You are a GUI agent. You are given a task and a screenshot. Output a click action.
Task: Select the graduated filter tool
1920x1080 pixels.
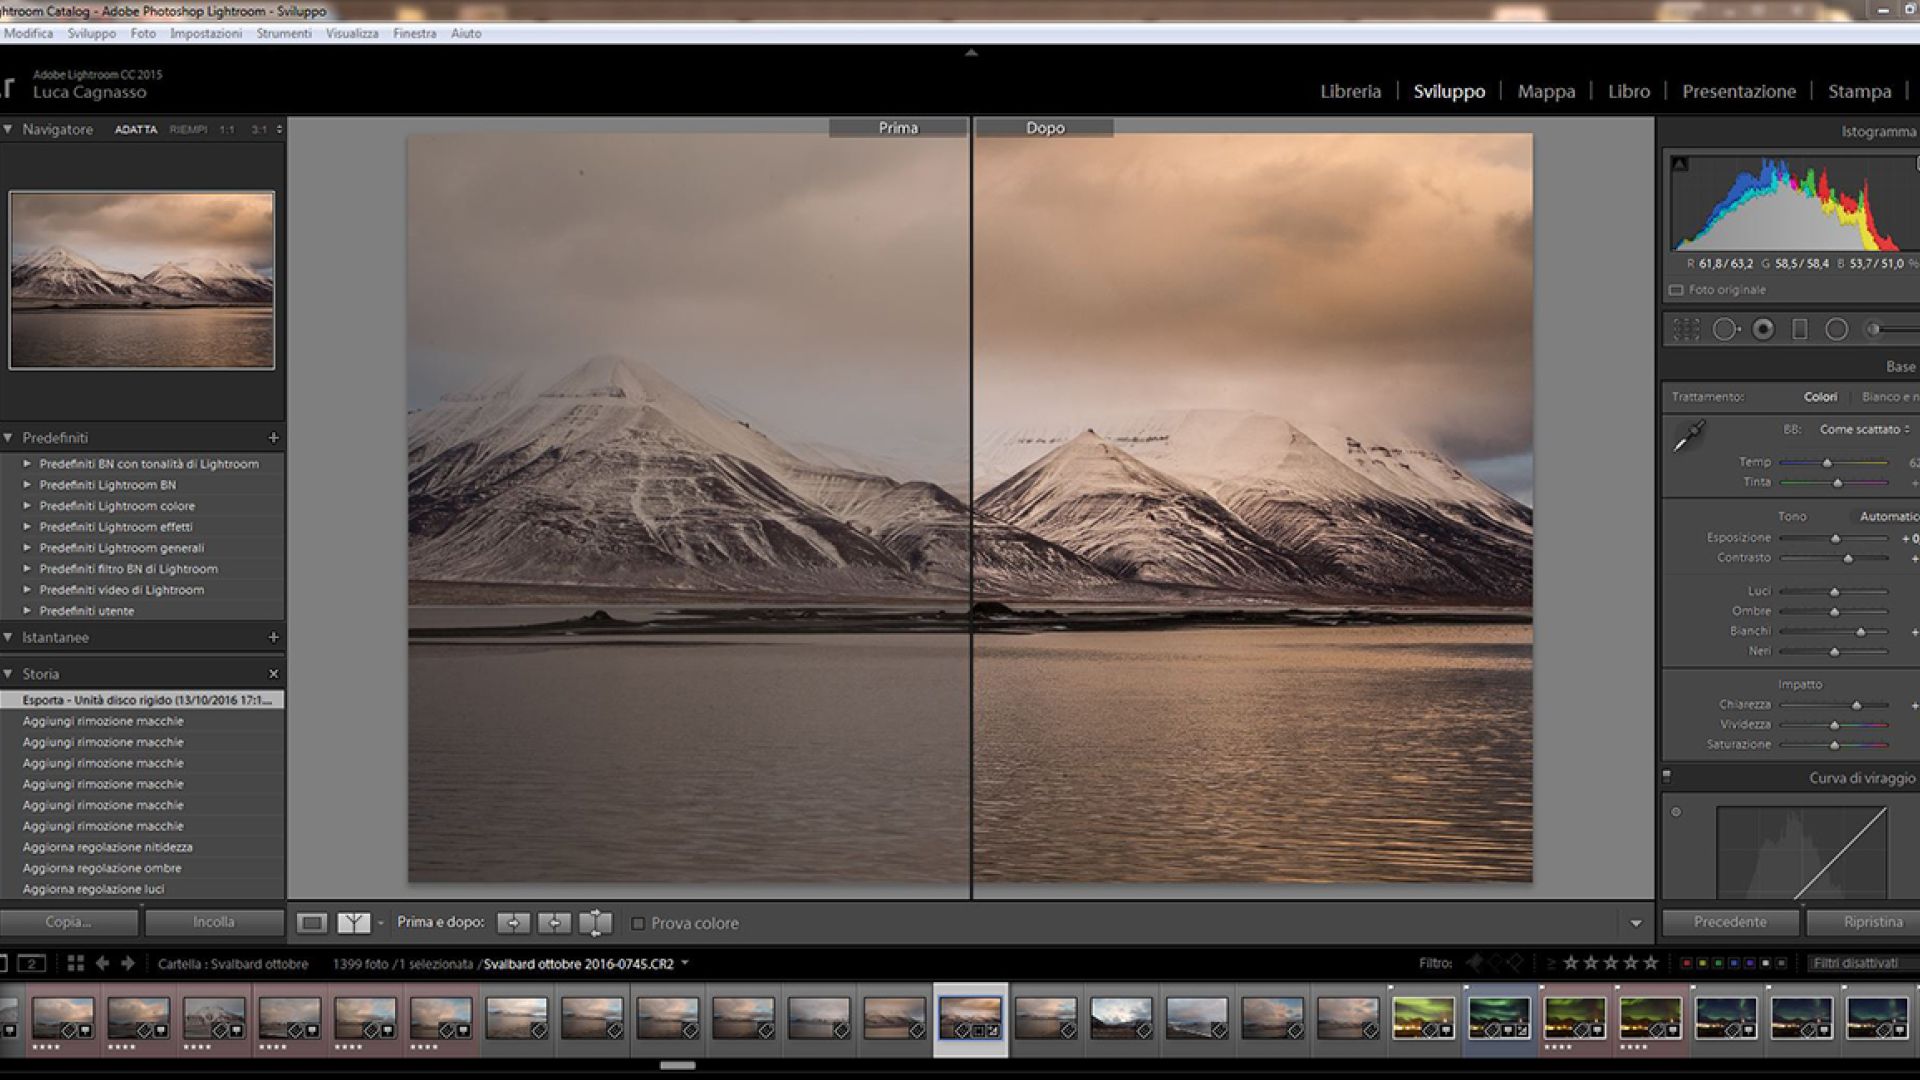1800,329
